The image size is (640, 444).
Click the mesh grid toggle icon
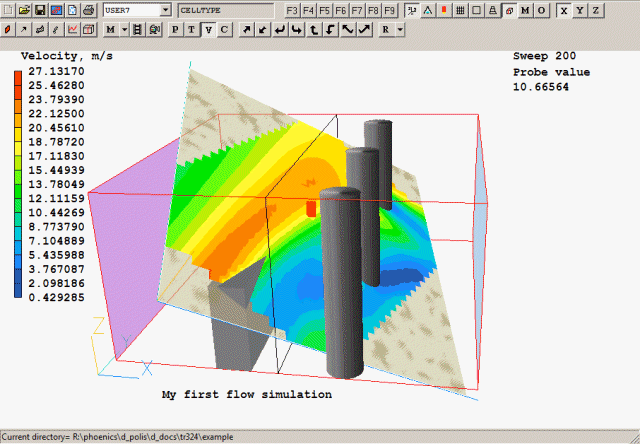point(461,10)
